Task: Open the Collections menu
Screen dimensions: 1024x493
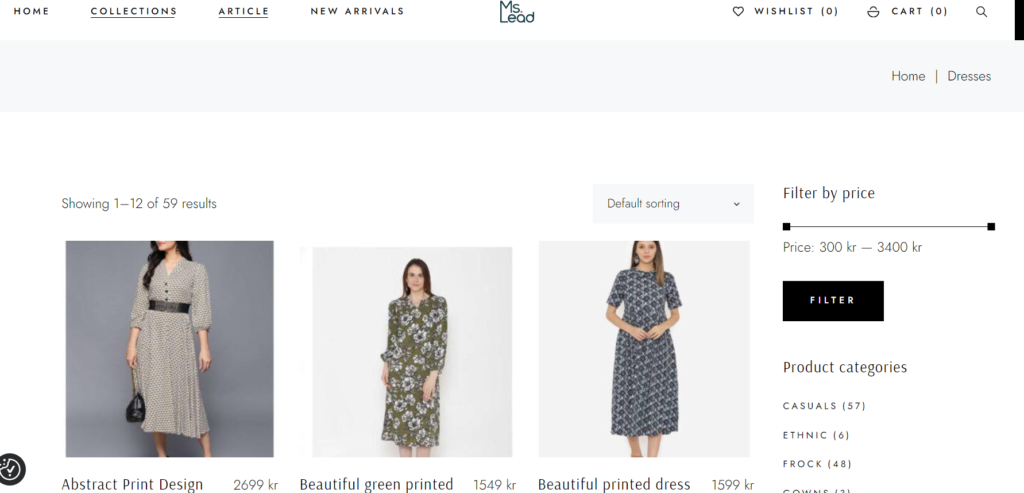Action: pyautogui.click(x=133, y=12)
